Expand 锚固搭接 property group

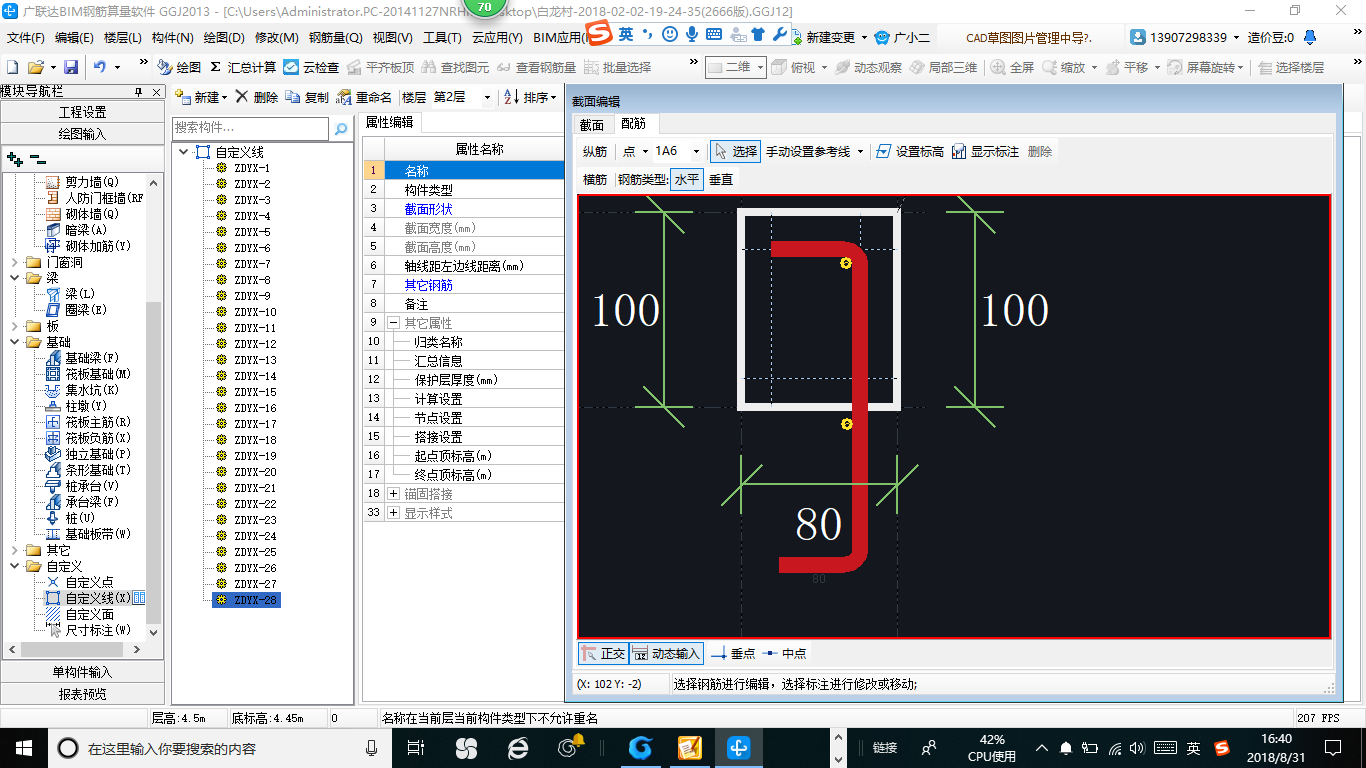(393, 494)
